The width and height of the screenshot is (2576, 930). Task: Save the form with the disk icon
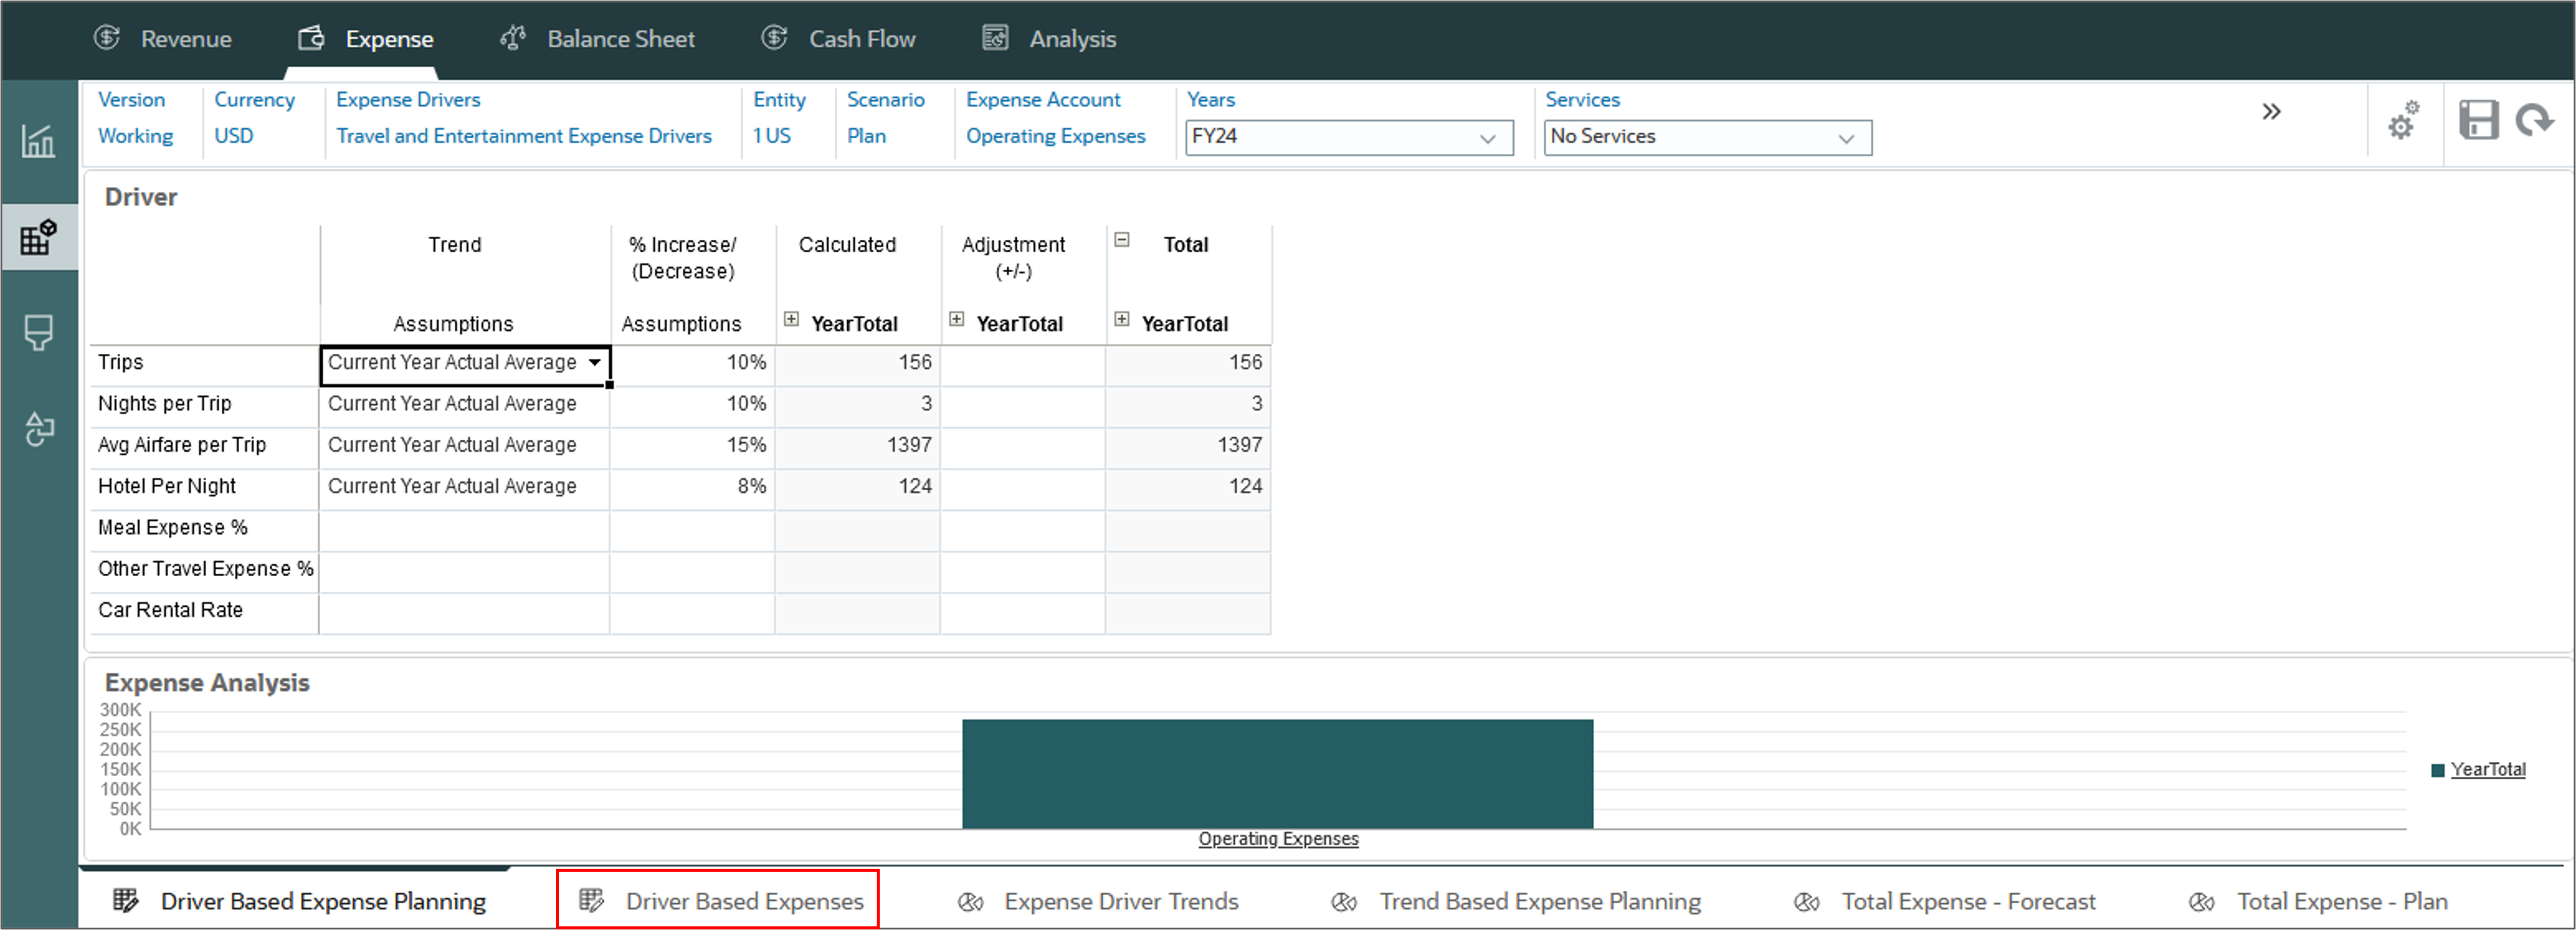2479,120
